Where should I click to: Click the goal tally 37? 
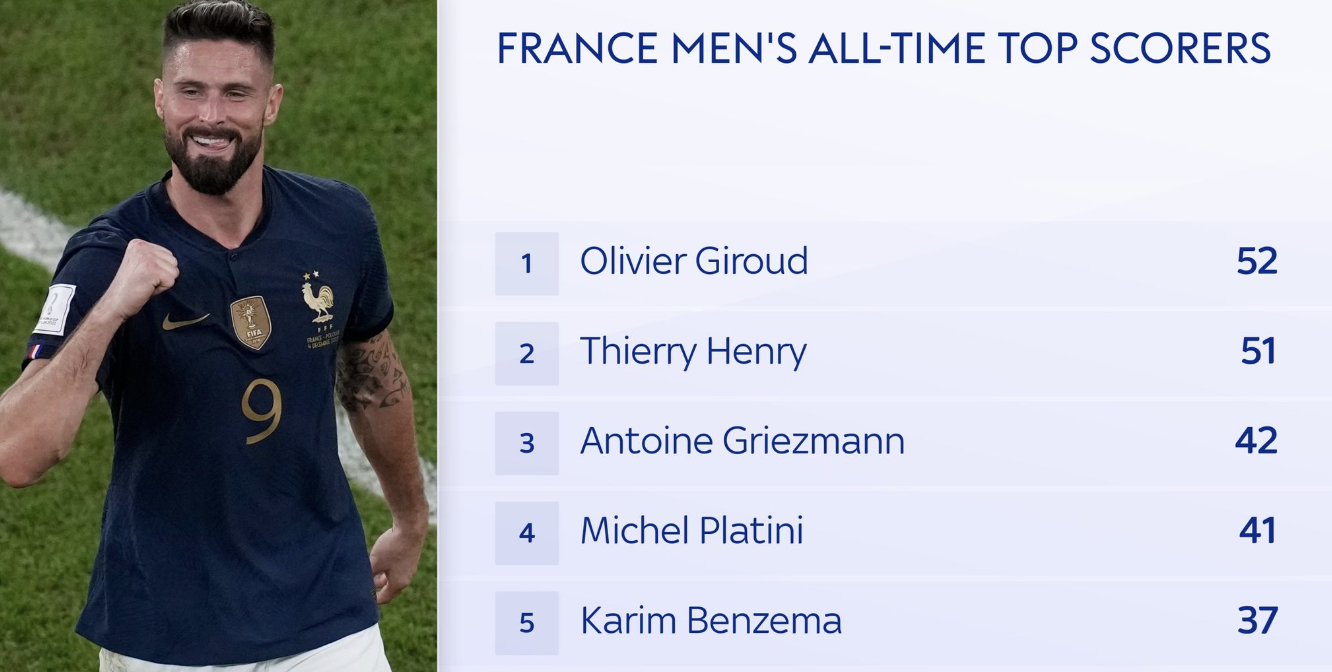click(x=1257, y=621)
